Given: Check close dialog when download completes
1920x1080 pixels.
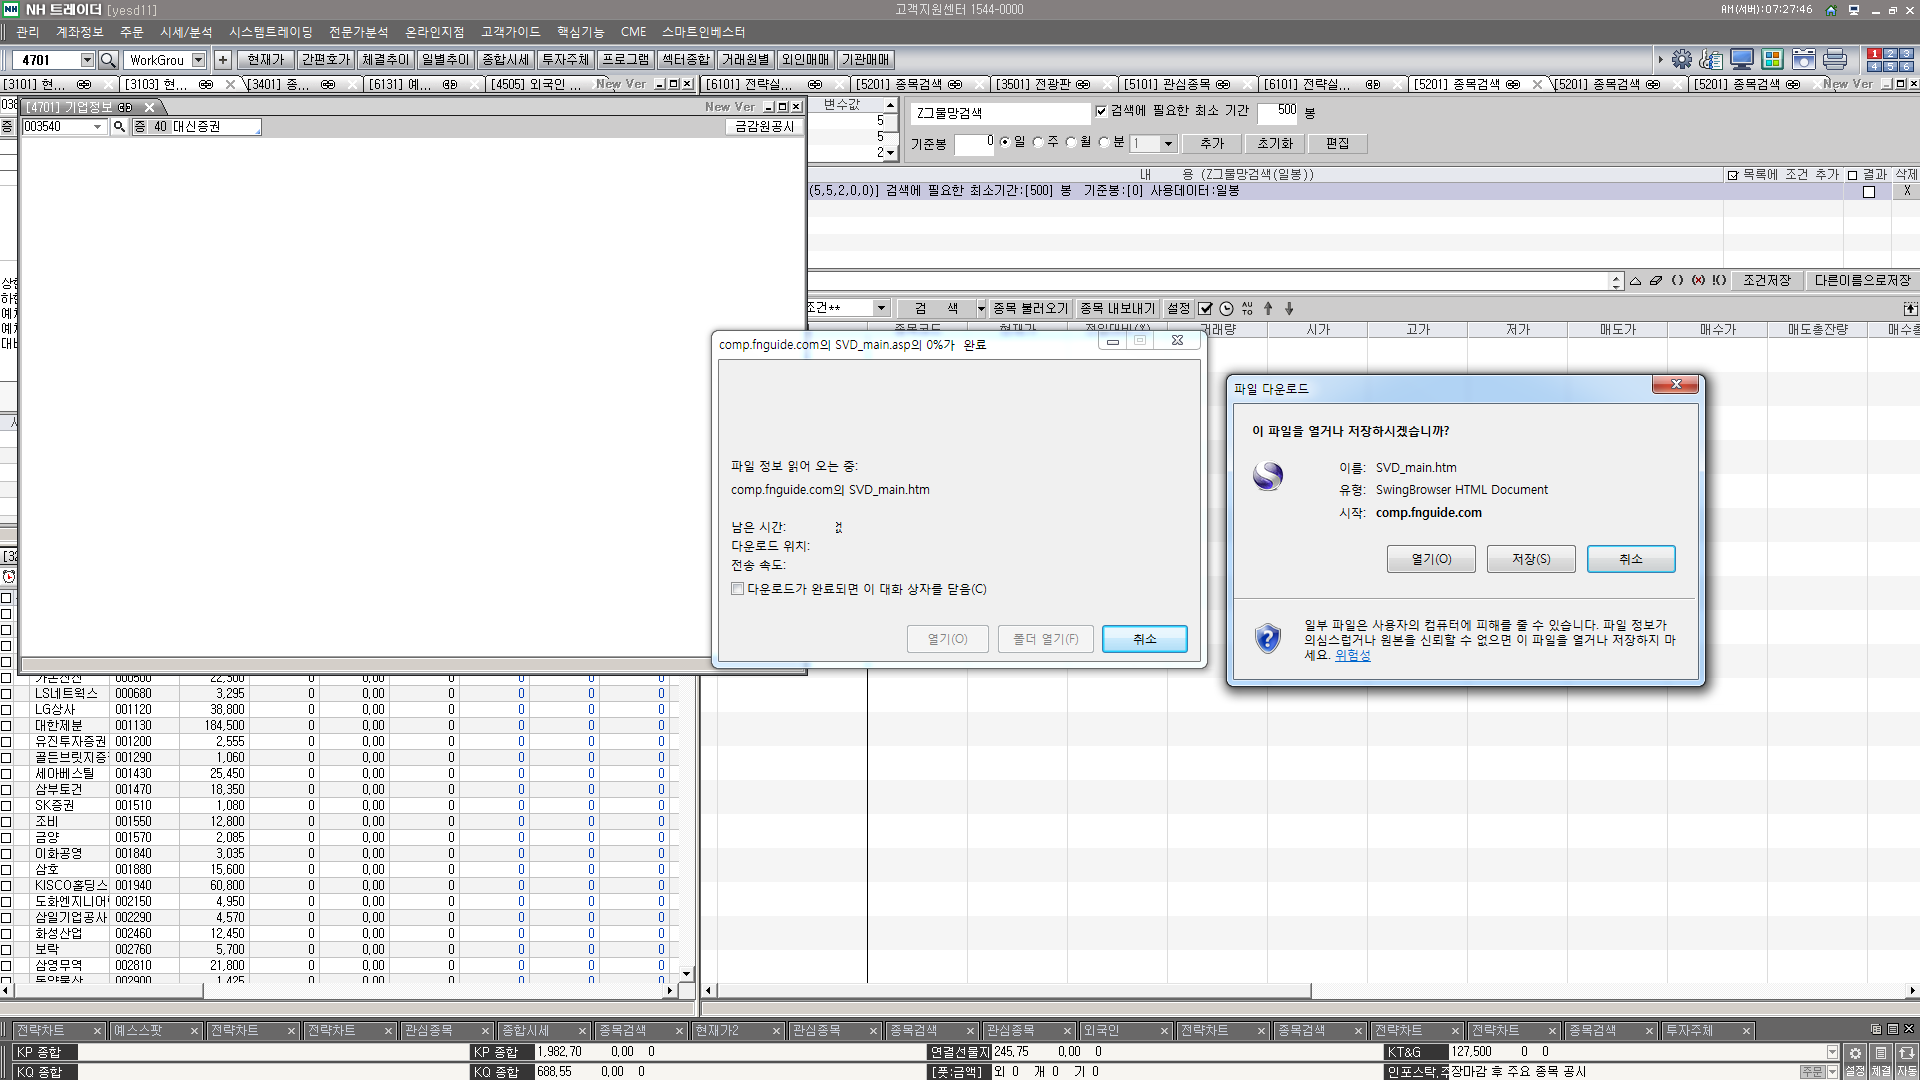Looking at the screenshot, I should coord(738,589).
